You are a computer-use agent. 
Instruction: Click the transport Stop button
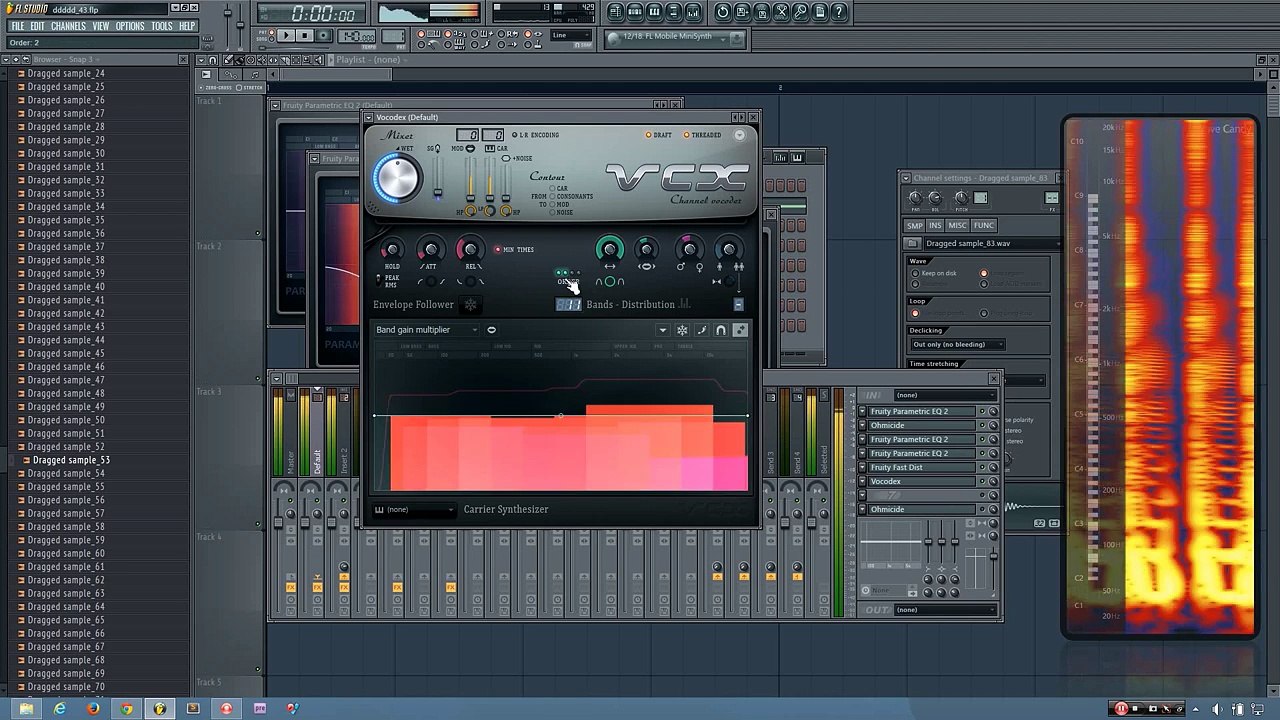(304, 36)
